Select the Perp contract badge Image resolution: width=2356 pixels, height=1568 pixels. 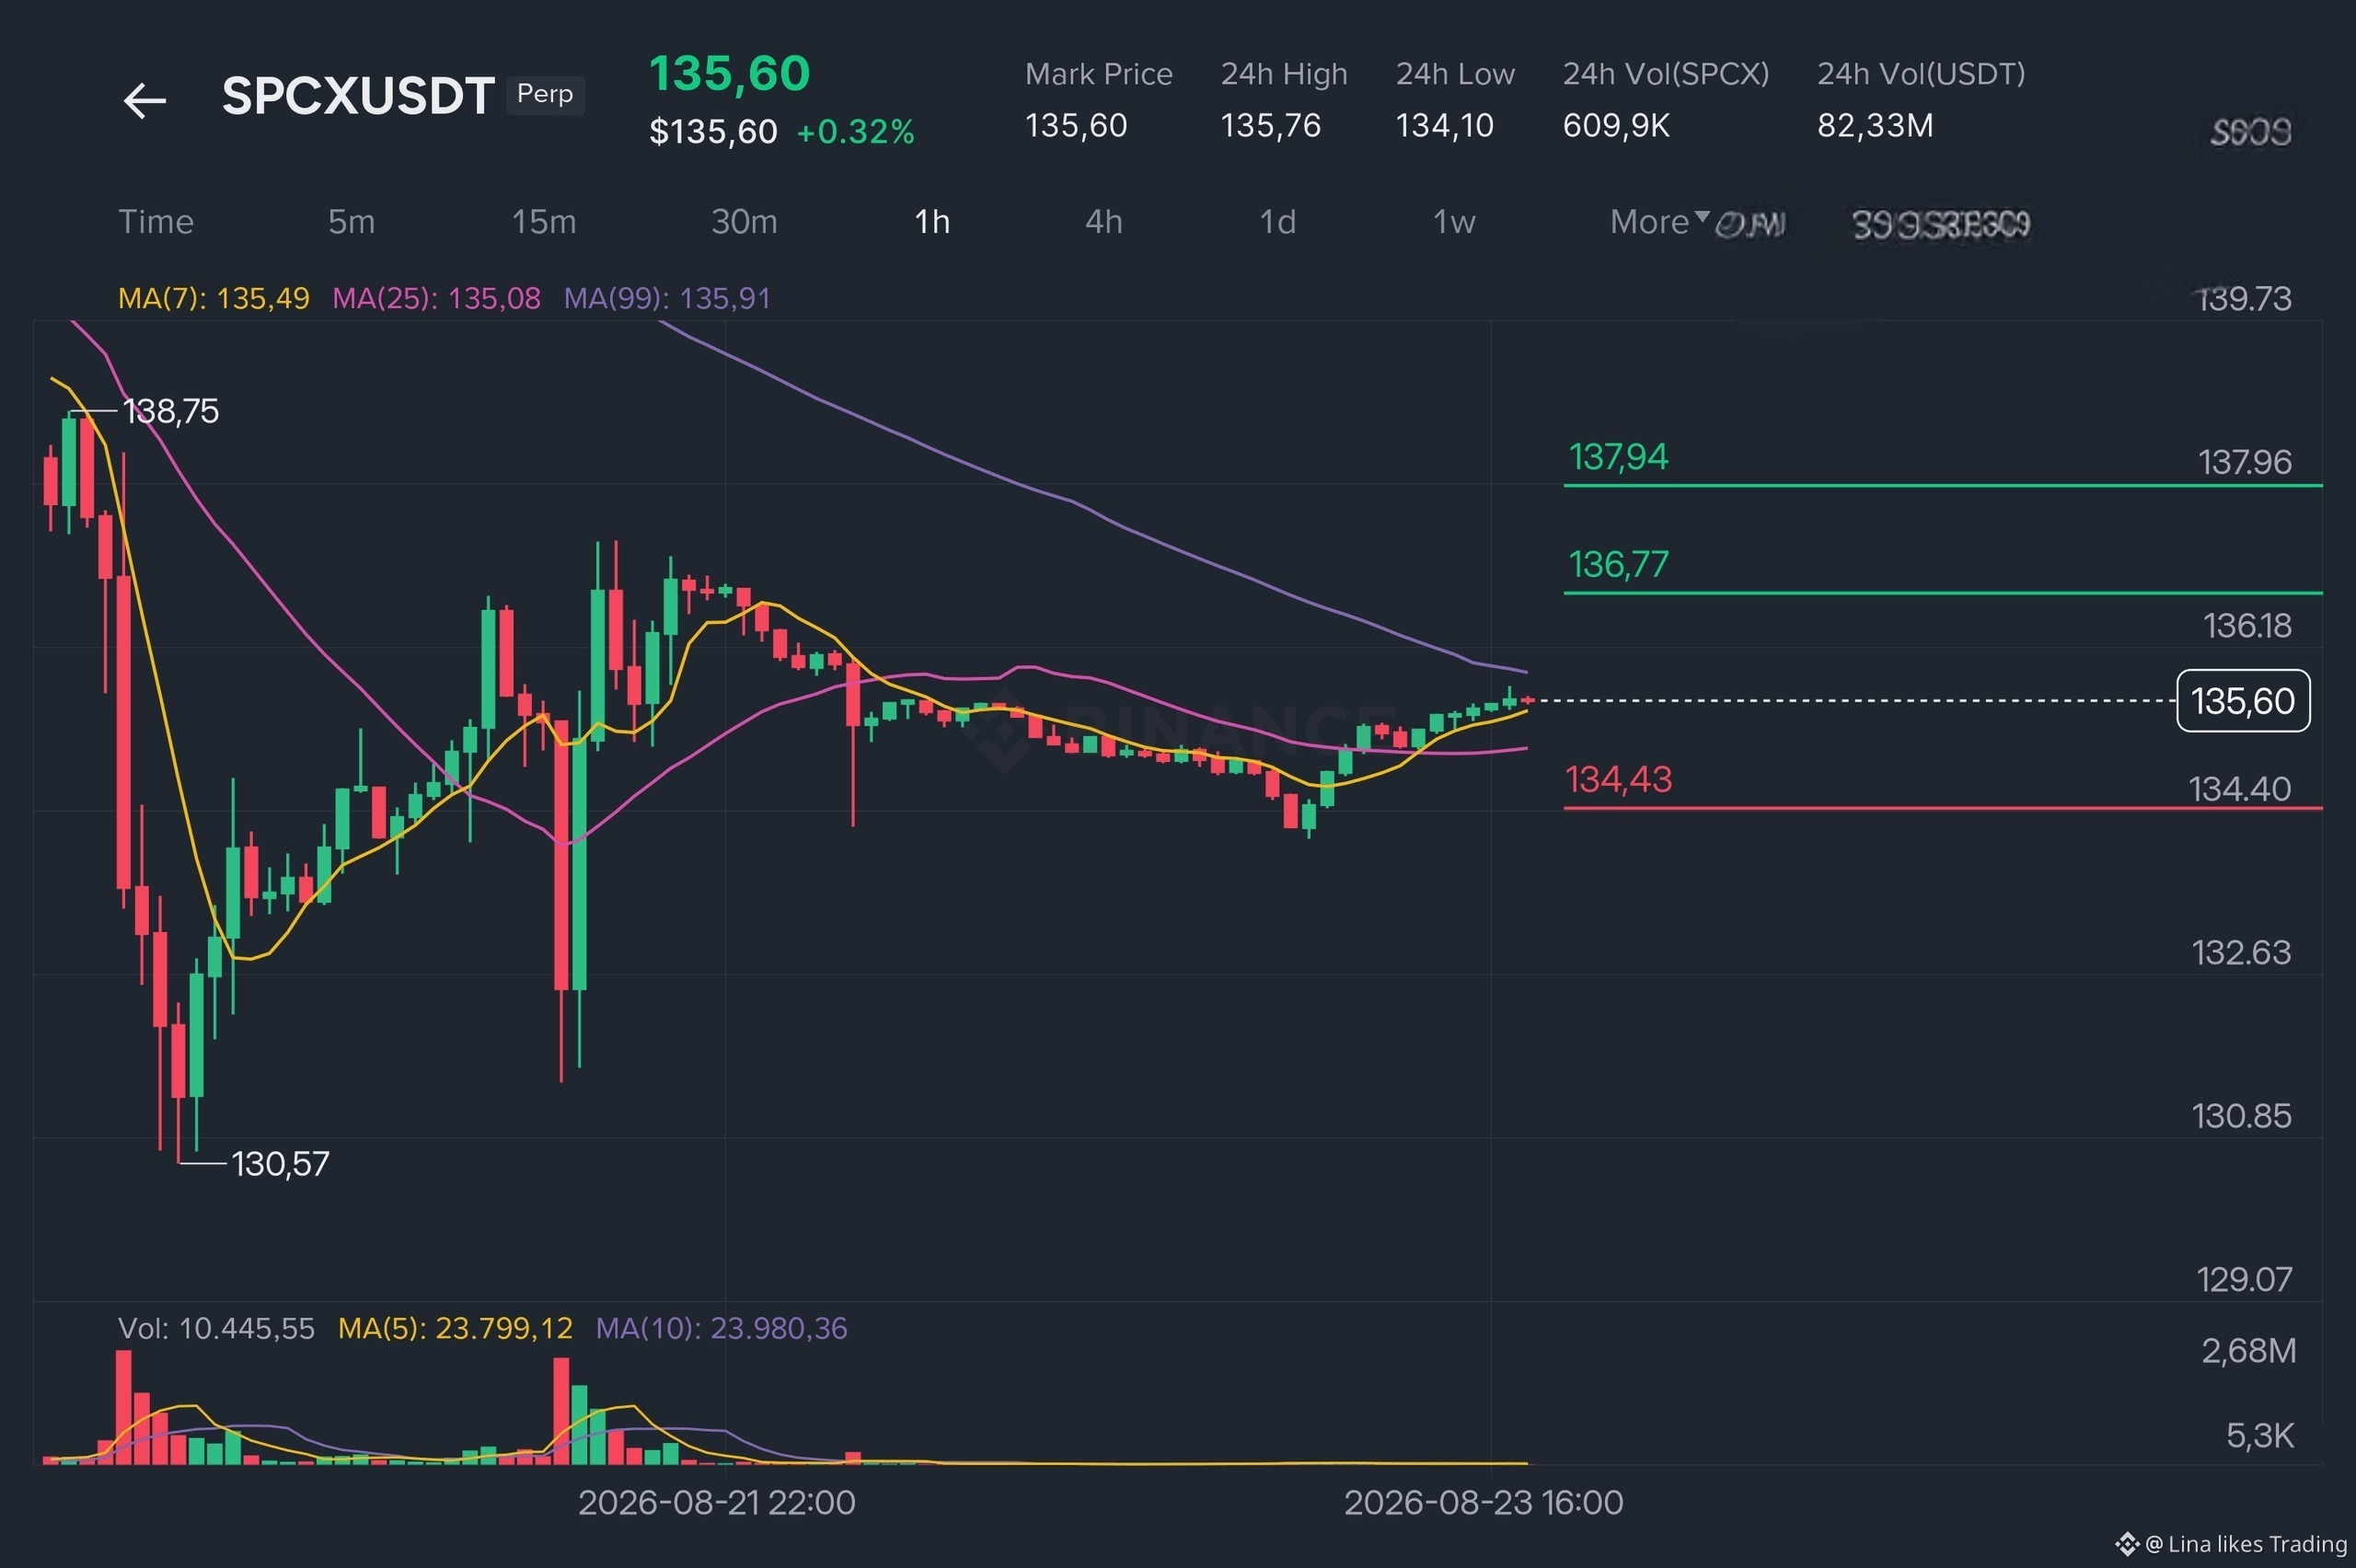tap(545, 94)
